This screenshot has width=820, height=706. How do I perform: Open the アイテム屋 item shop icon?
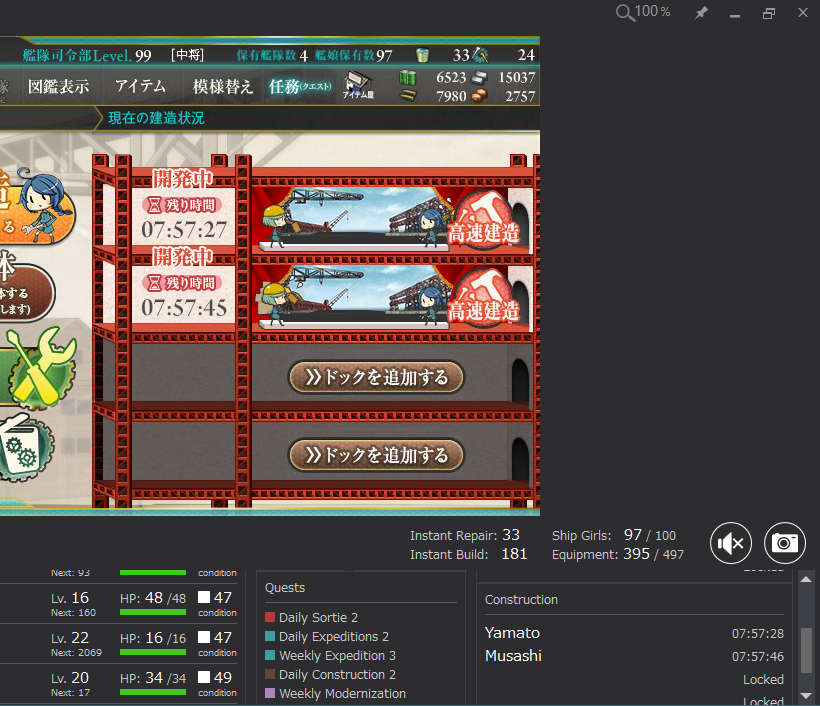tap(358, 85)
